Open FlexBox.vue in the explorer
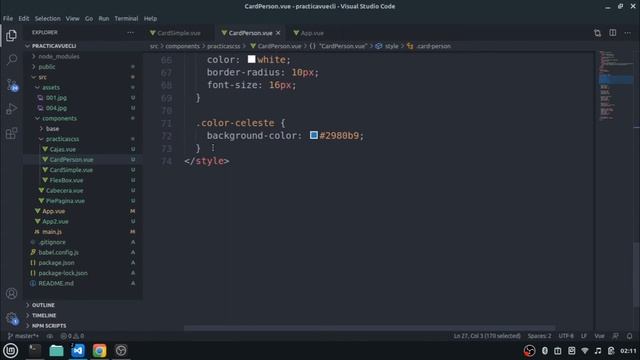640x360 pixels. [66, 180]
